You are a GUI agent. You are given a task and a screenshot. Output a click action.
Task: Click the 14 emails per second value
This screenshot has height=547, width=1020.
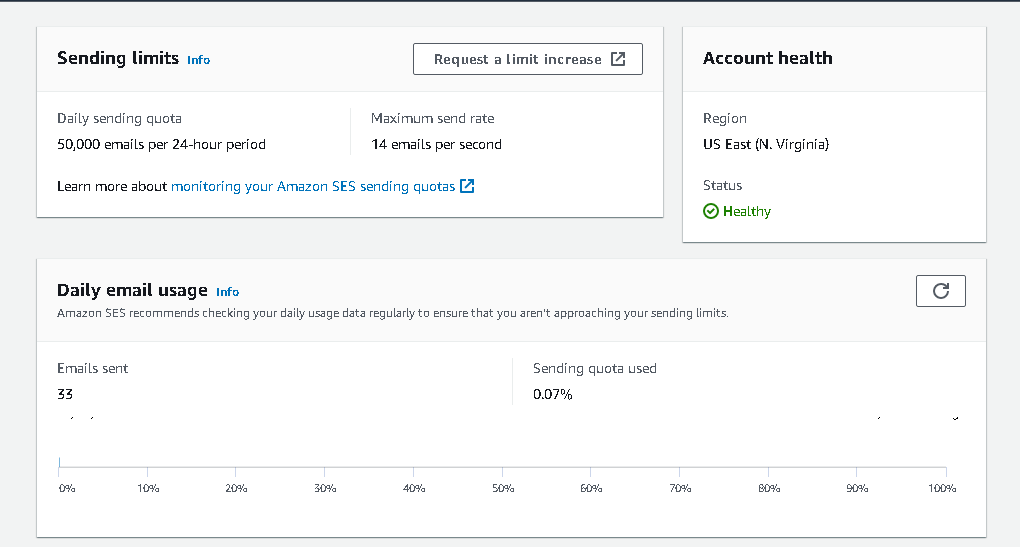pos(436,144)
